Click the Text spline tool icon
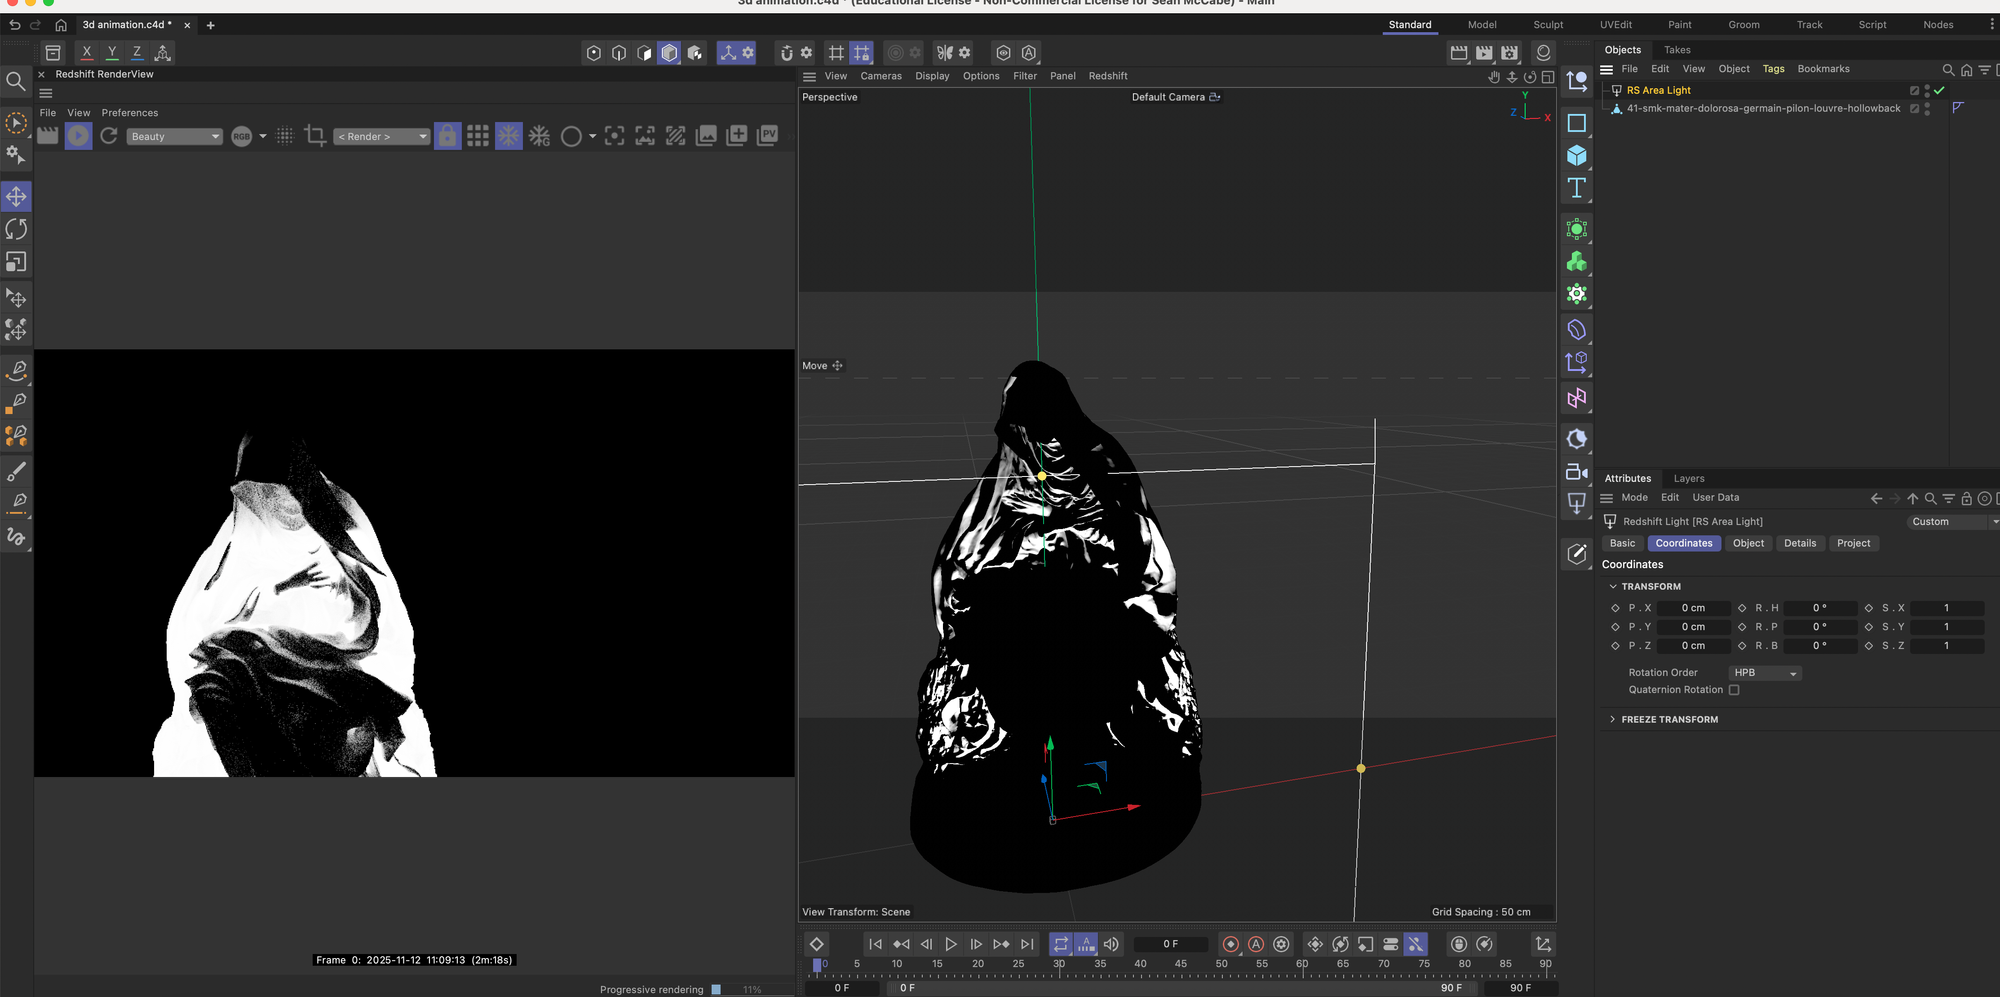Screen dimensions: 2000x997 click(1577, 188)
